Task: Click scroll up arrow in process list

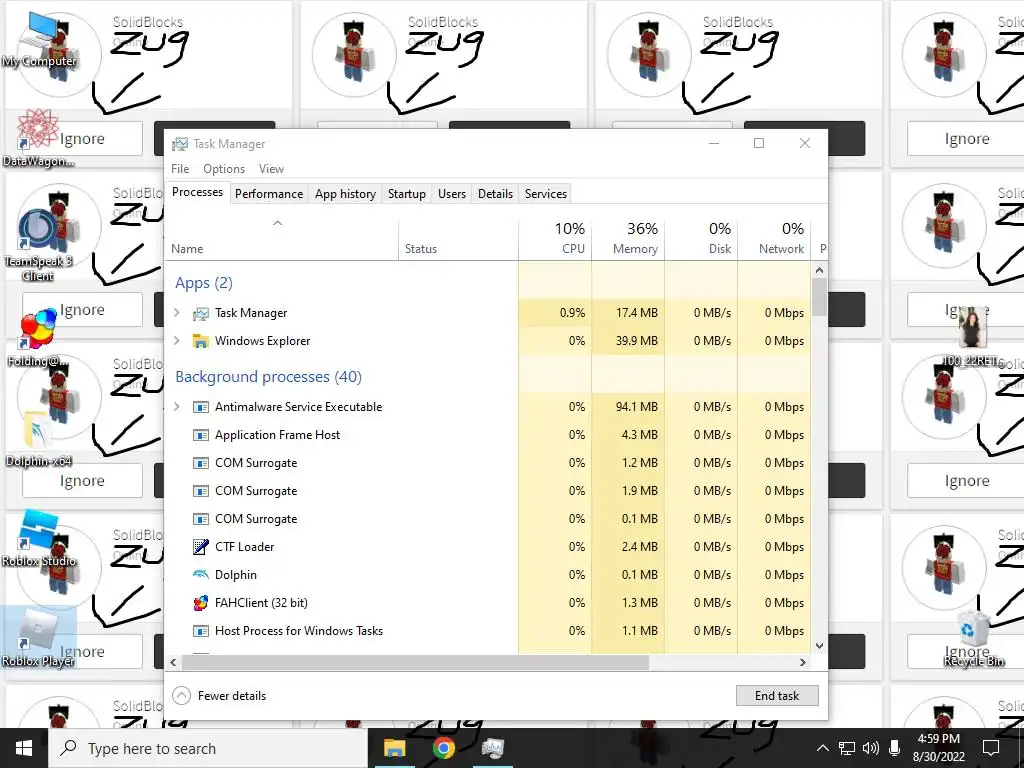Action: click(x=820, y=270)
